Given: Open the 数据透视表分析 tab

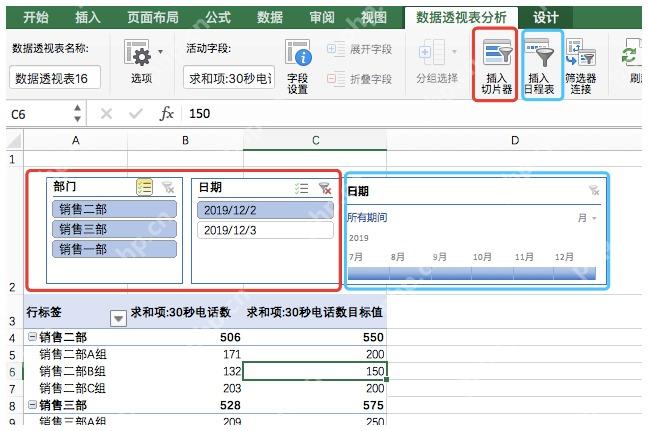Looking at the screenshot, I should pyautogui.click(x=461, y=17).
